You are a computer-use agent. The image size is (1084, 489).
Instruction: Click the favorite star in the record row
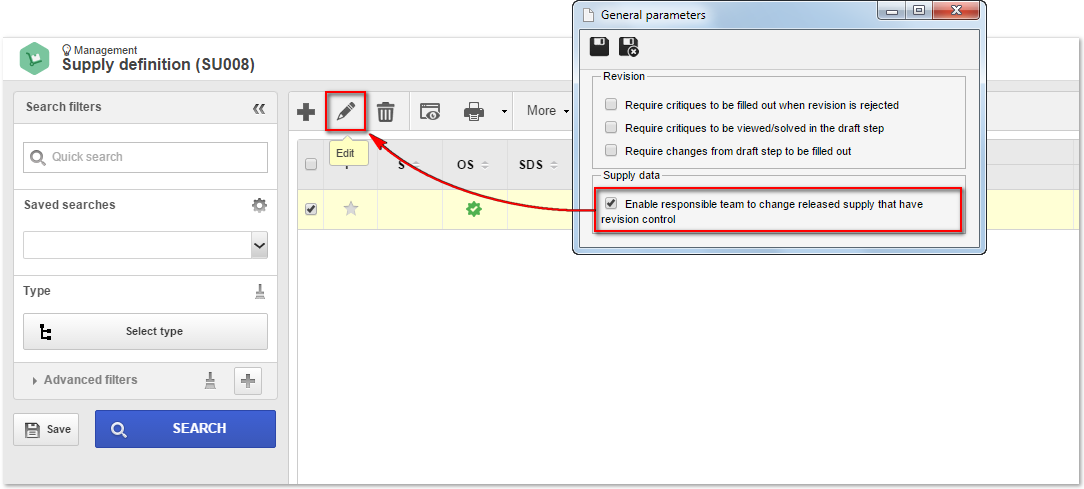tap(351, 210)
